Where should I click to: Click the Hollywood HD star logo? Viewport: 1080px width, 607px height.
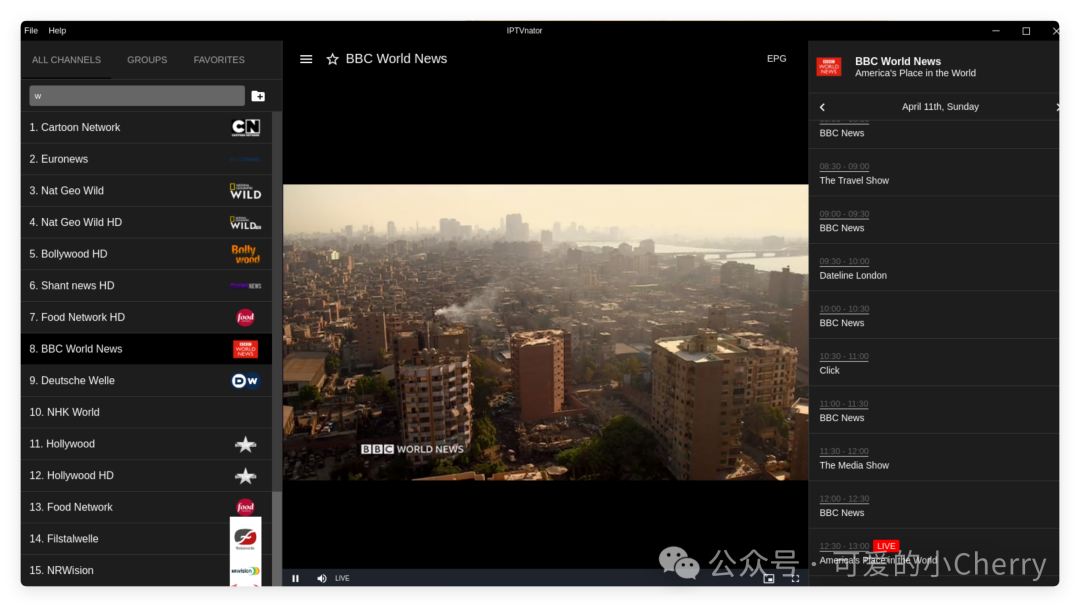coord(245,476)
